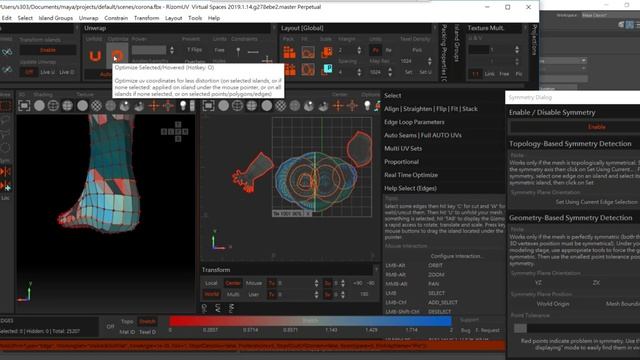Click the horizontal line constraint icon
Screen dimensions: 640x360
click(253, 51)
